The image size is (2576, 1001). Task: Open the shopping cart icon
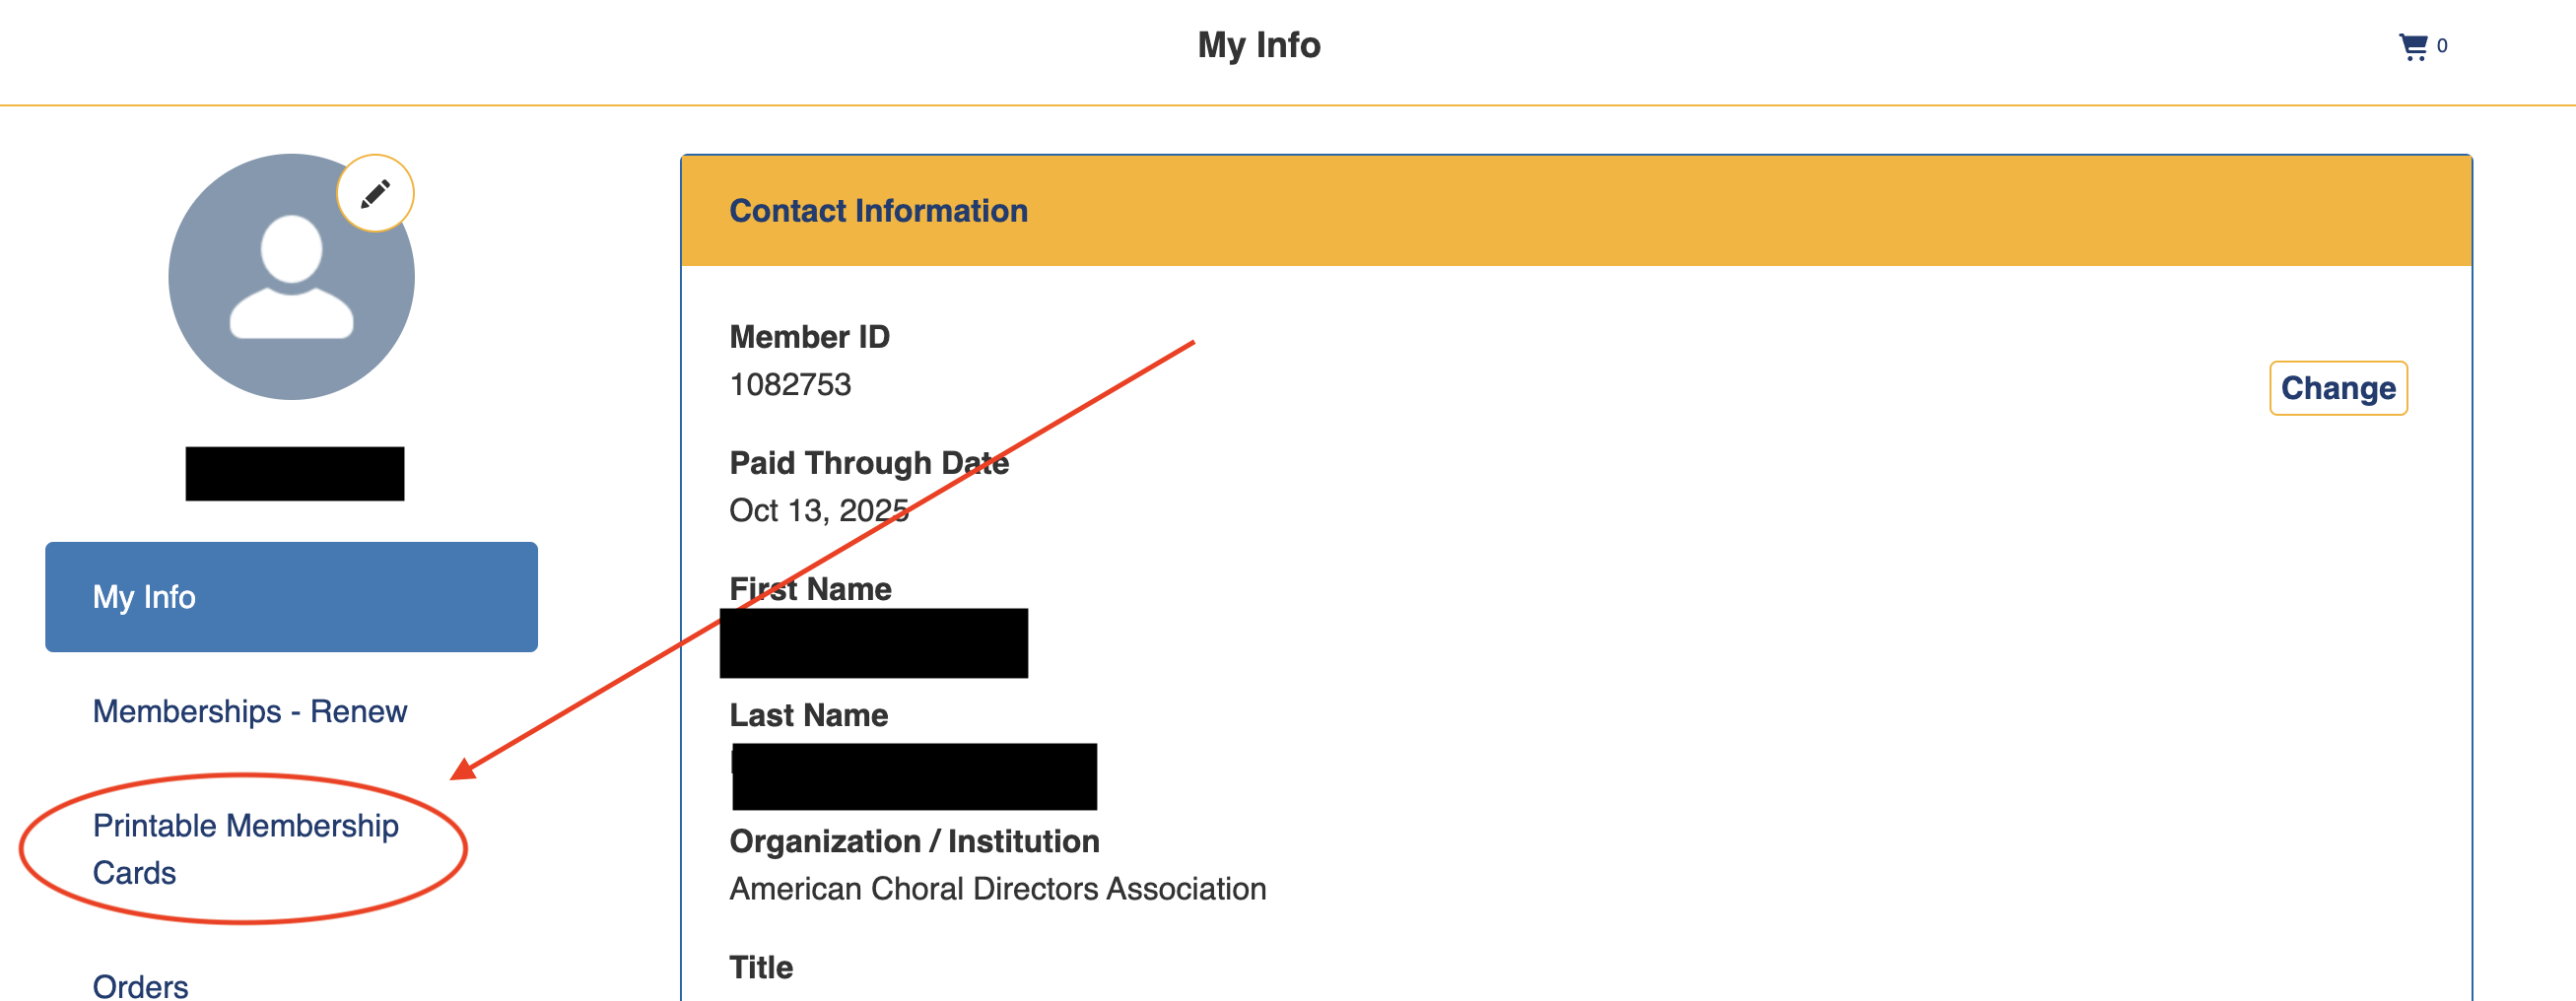tap(2412, 46)
